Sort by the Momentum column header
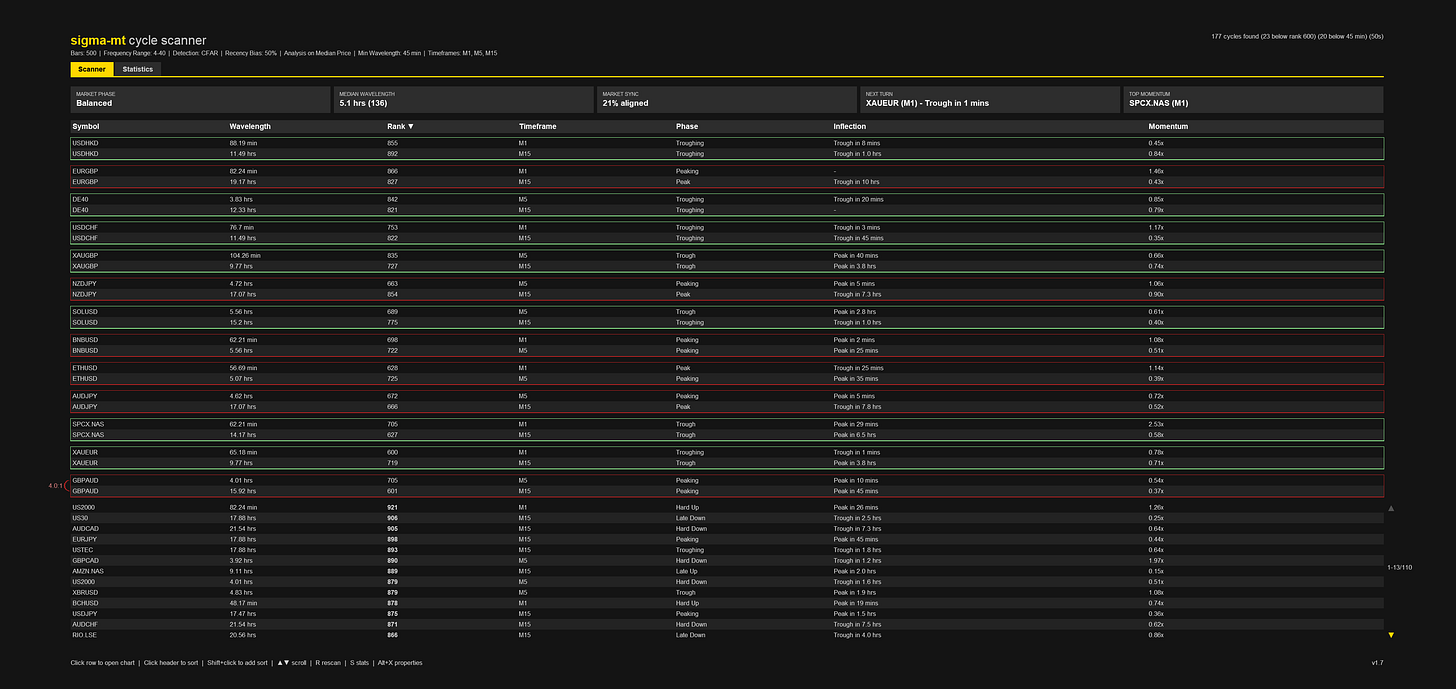Image resolution: width=1456 pixels, height=689 pixels. pos(1168,127)
